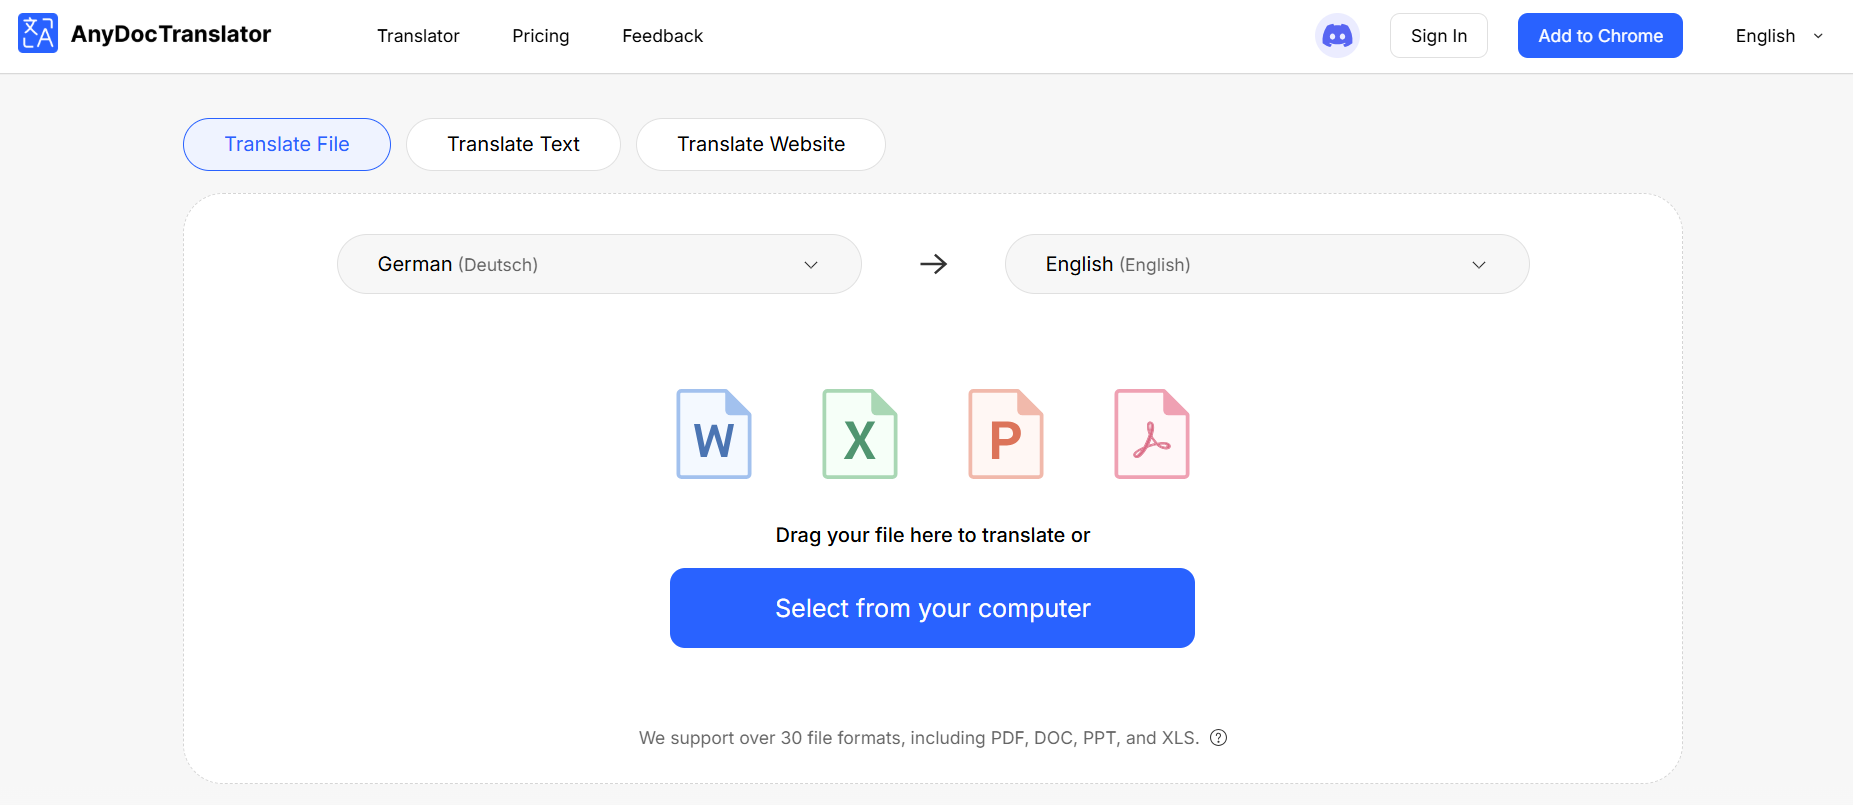Open the site language English selector

tap(1779, 36)
